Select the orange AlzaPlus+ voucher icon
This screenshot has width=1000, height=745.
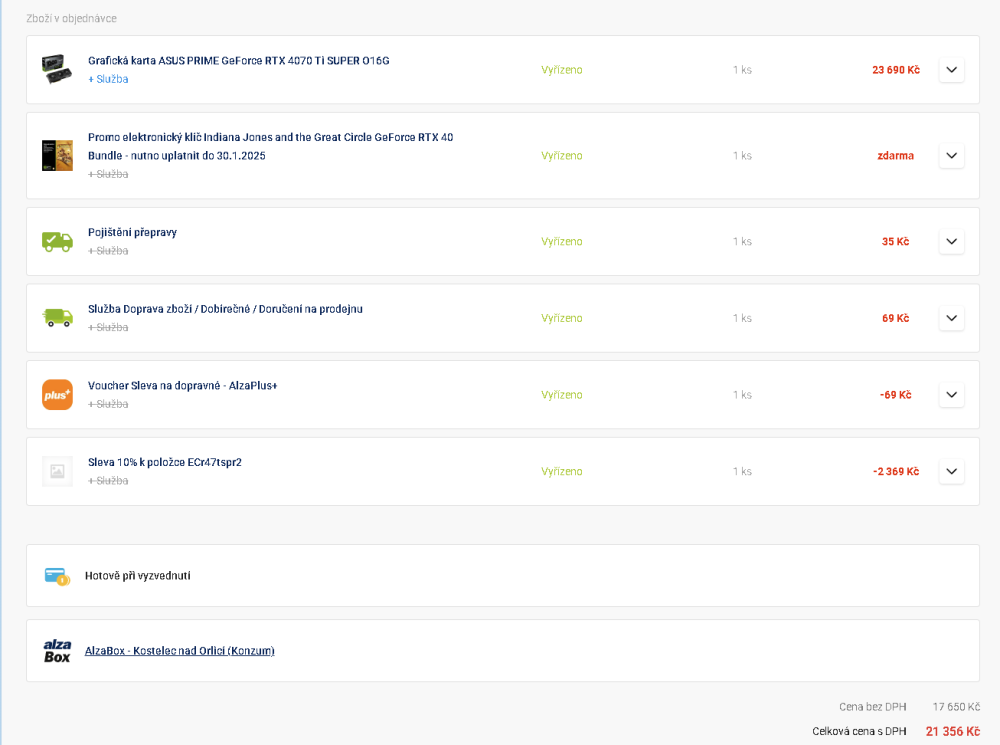coord(57,394)
